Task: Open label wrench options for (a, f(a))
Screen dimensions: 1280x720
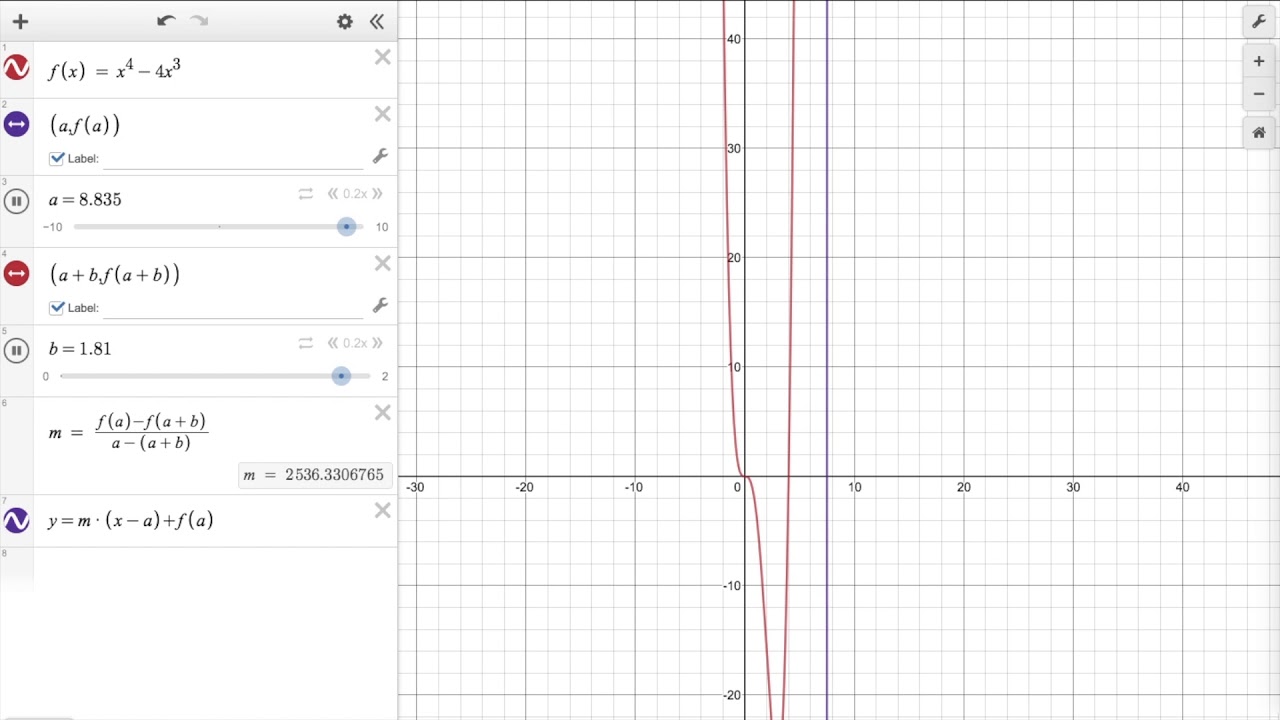Action: (x=380, y=156)
